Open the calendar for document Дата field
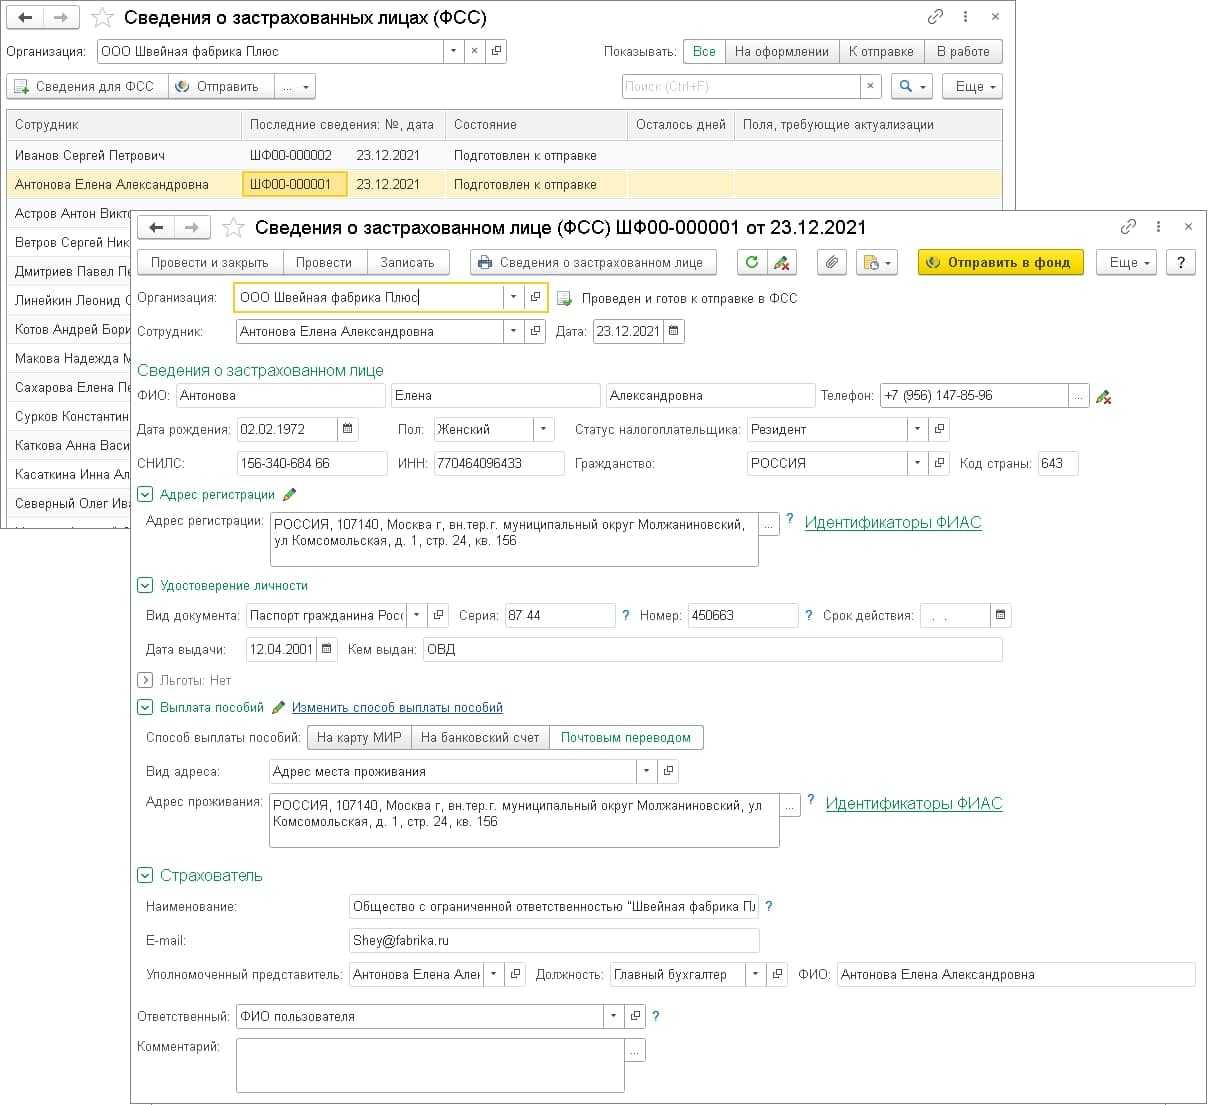The height and width of the screenshot is (1105, 1212). pos(674,331)
